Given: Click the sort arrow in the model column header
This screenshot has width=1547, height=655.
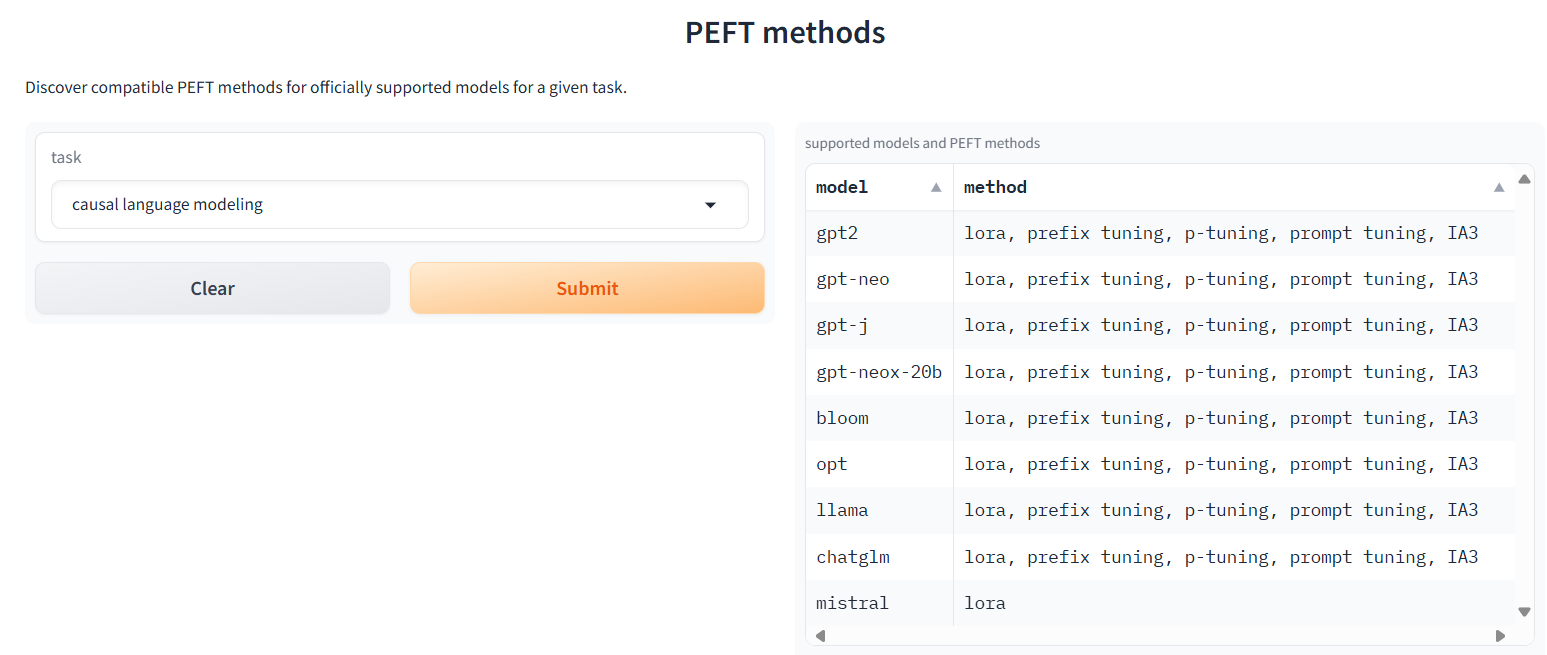Looking at the screenshot, I should tap(936, 187).
